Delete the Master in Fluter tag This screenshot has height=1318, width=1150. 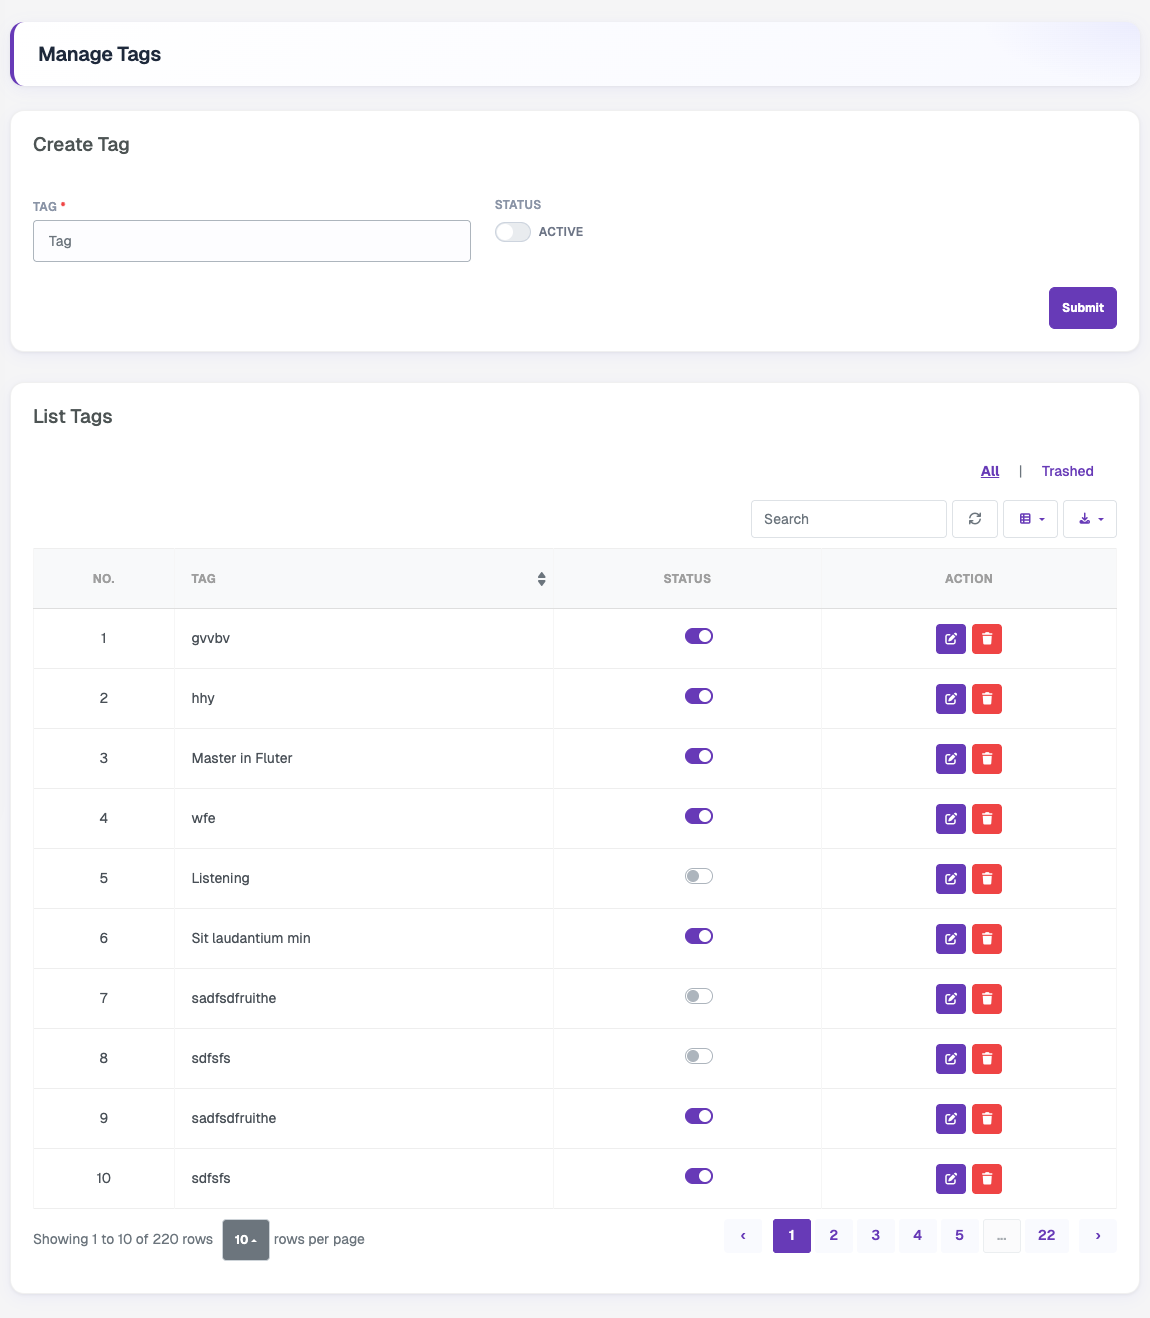click(987, 759)
